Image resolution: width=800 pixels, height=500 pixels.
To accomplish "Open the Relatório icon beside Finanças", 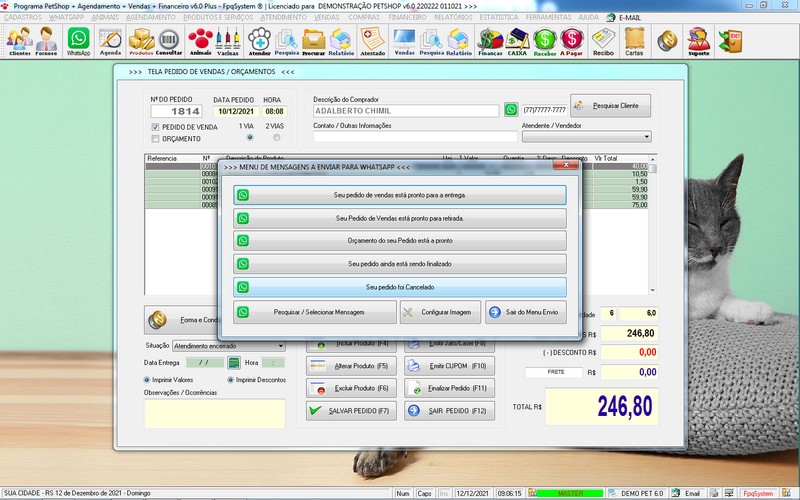I will pos(459,41).
